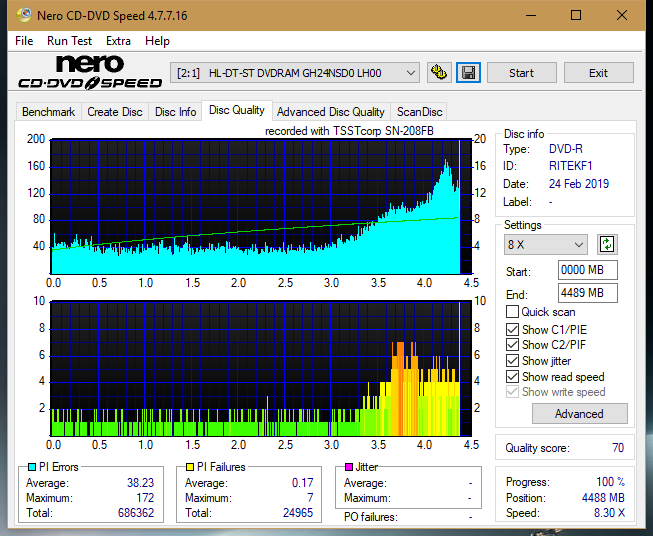Open the drive options icon

(439, 73)
